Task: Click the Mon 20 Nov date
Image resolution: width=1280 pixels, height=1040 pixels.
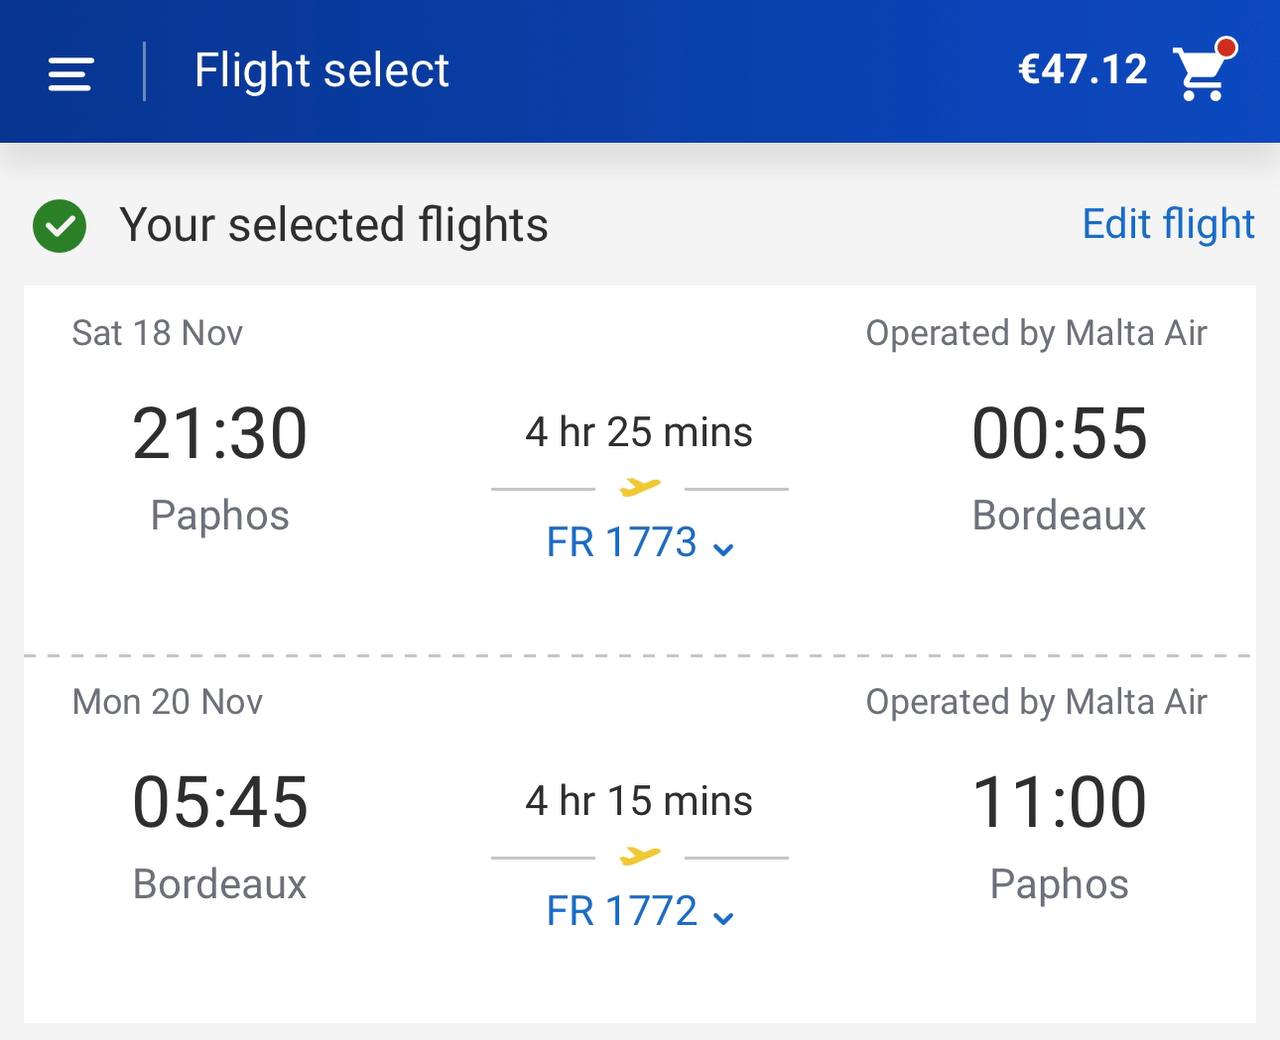Action: coord(167,702)
